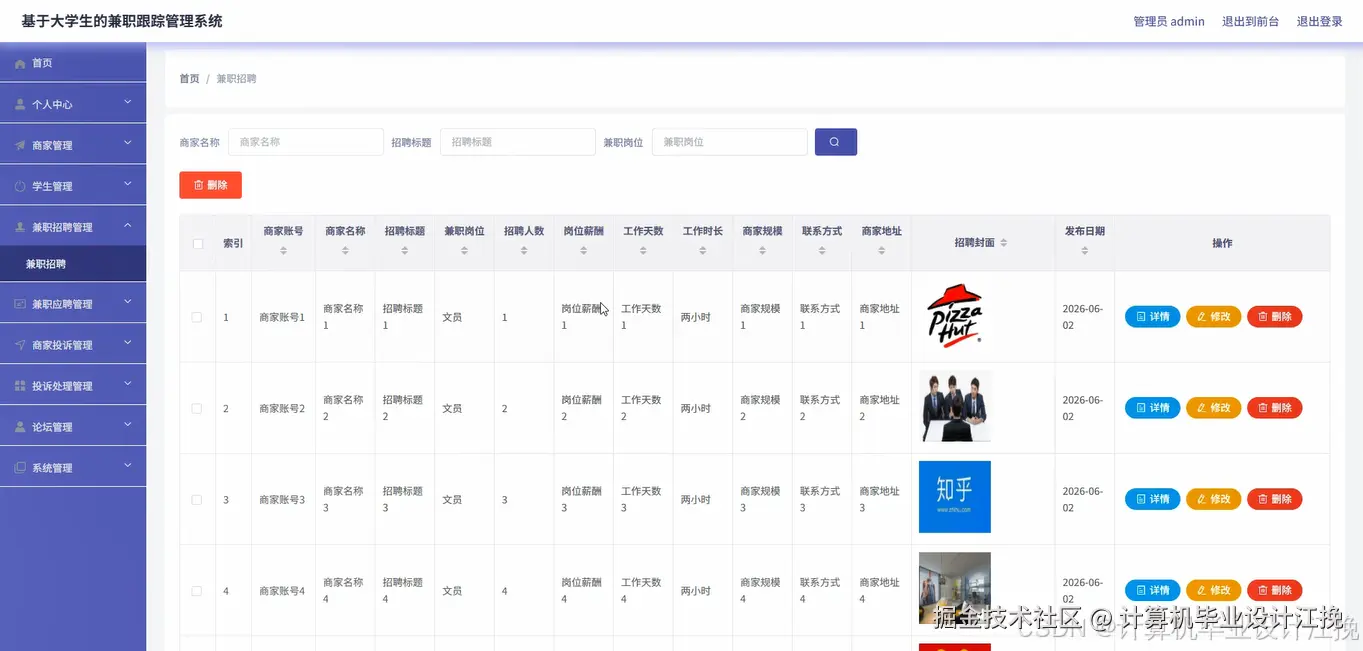Expand 商家投诉管理 menu chevron

pos(128,343)
